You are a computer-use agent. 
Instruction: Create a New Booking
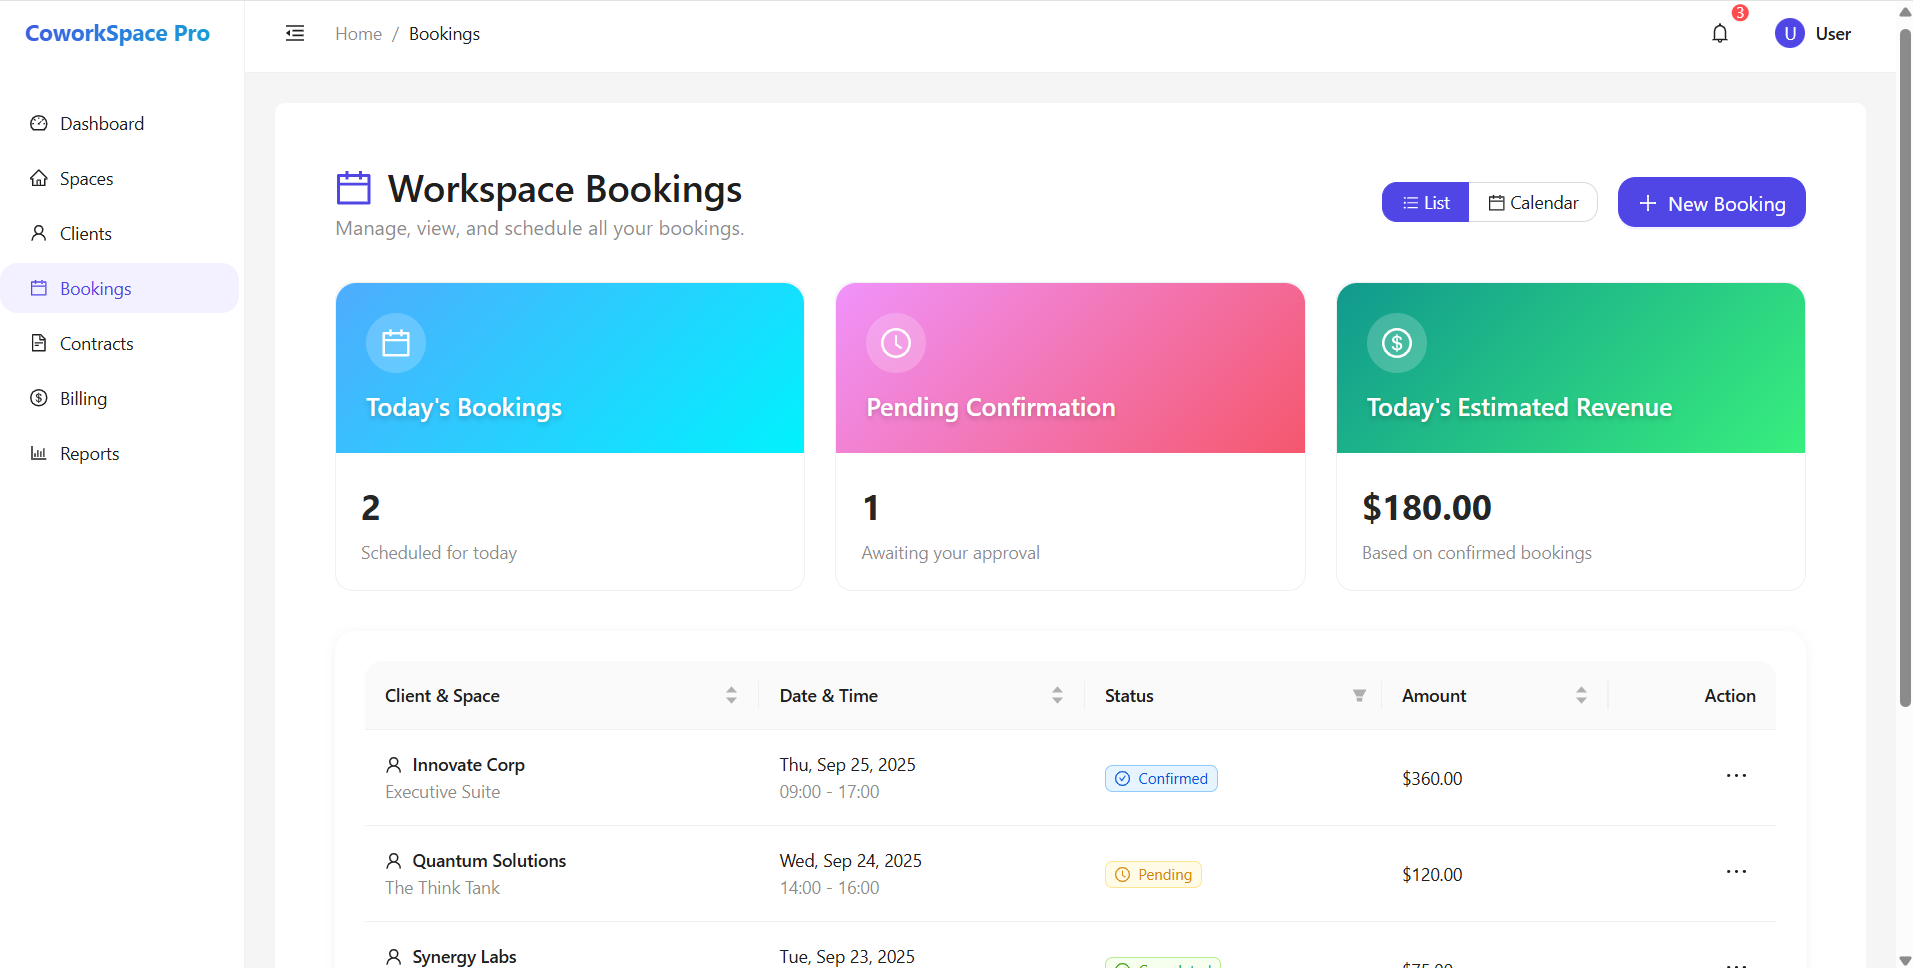(x=1711, y=203)
